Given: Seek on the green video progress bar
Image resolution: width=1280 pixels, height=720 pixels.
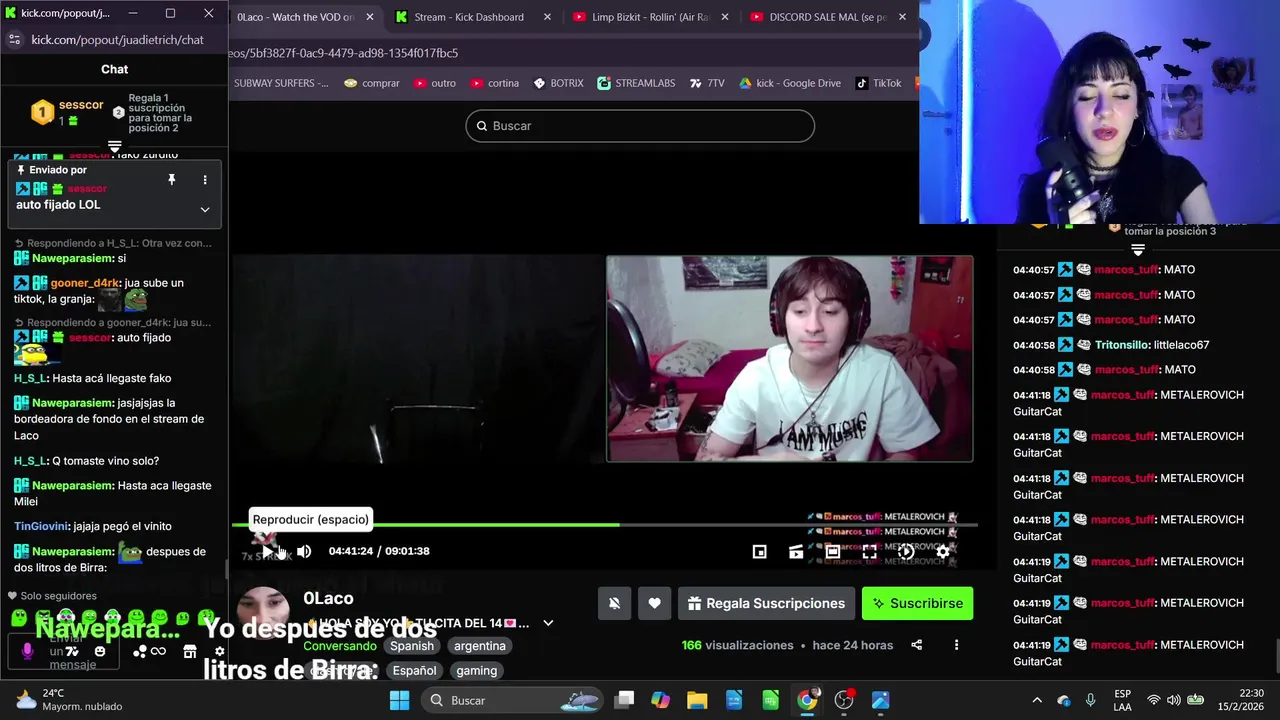Looking at the screenshot, I should [604, 524].
